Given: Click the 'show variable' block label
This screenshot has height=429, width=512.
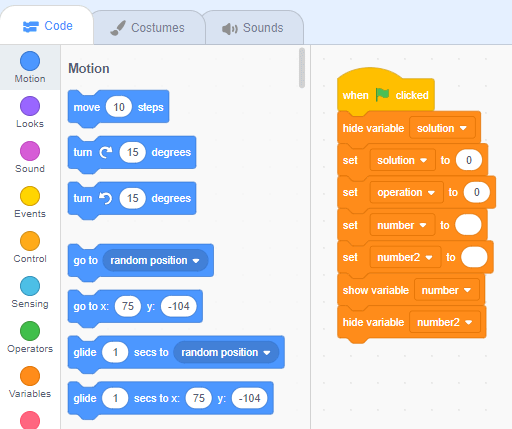Looking at the screenshot, I should (x=376, y=290).
